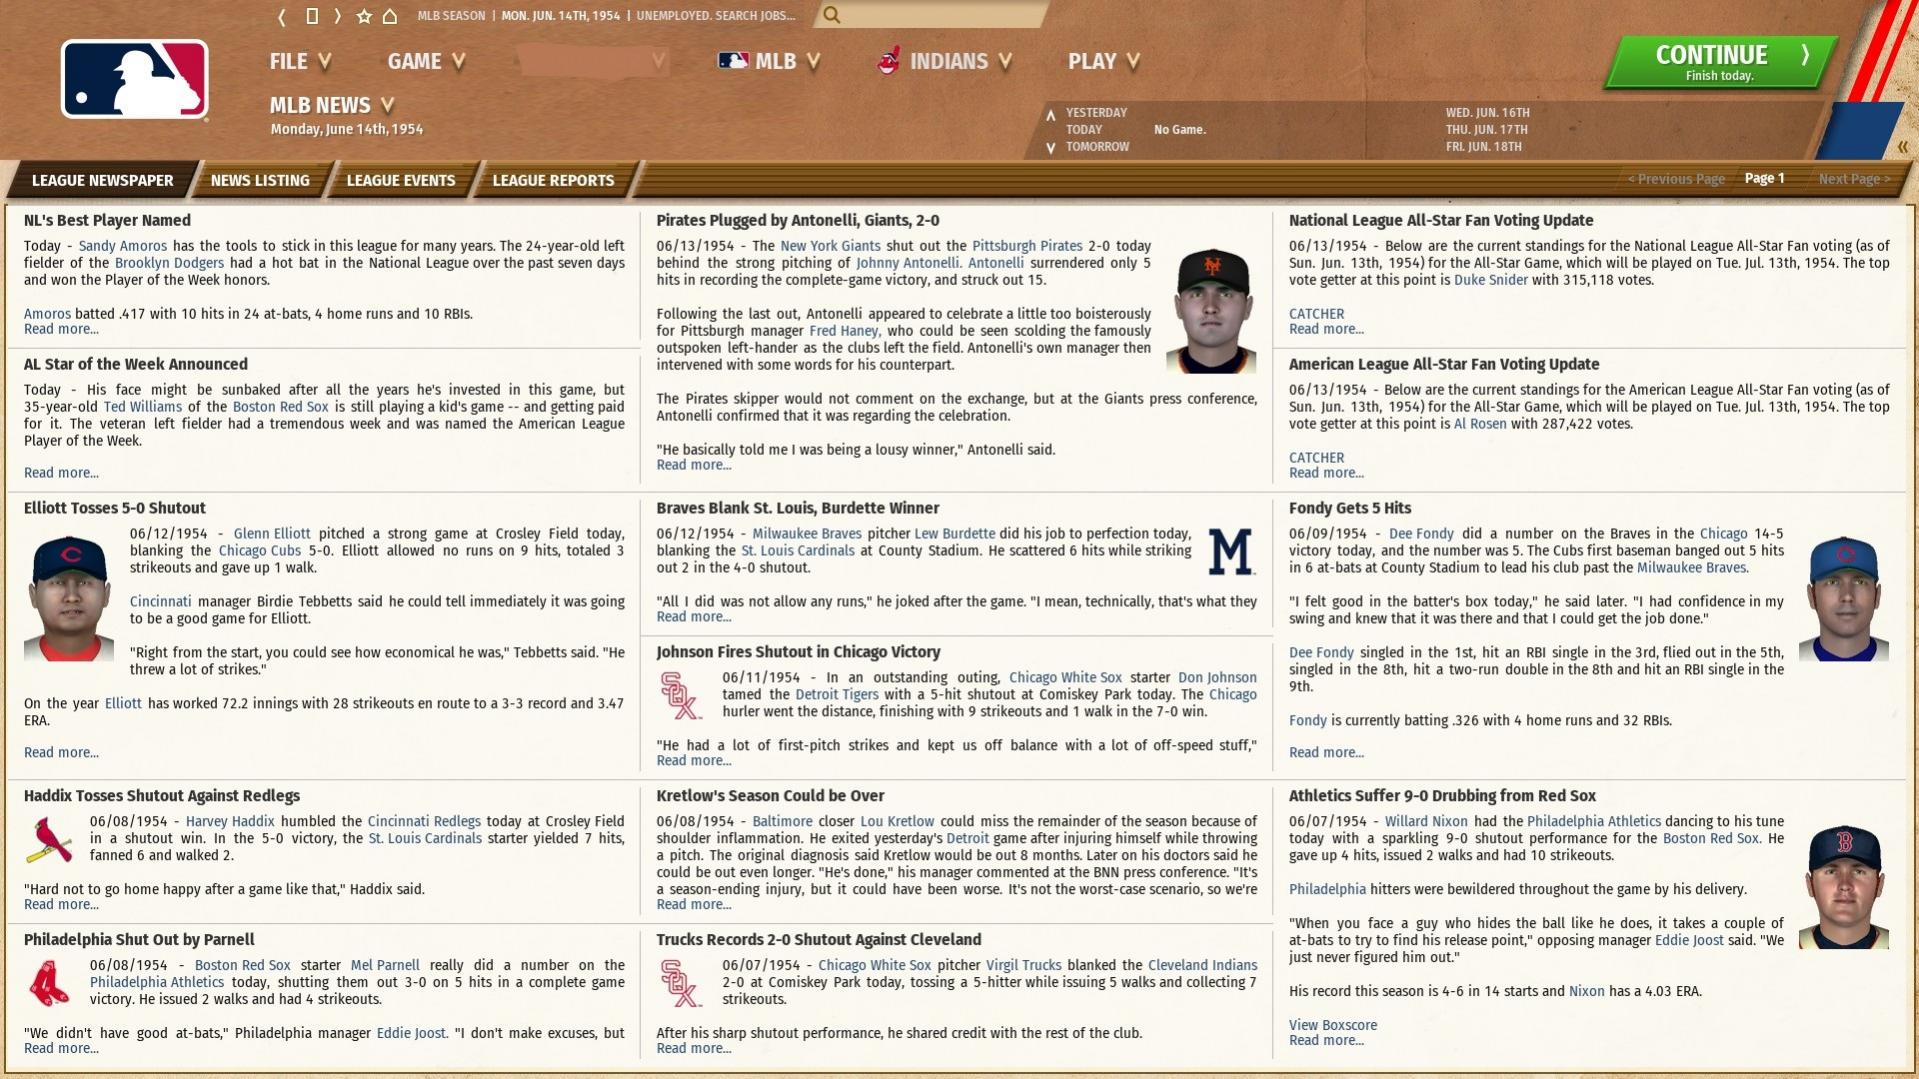Open Fred Haney manager link
Viewport: 1919px width, 1079px height.
coord(843,331)
